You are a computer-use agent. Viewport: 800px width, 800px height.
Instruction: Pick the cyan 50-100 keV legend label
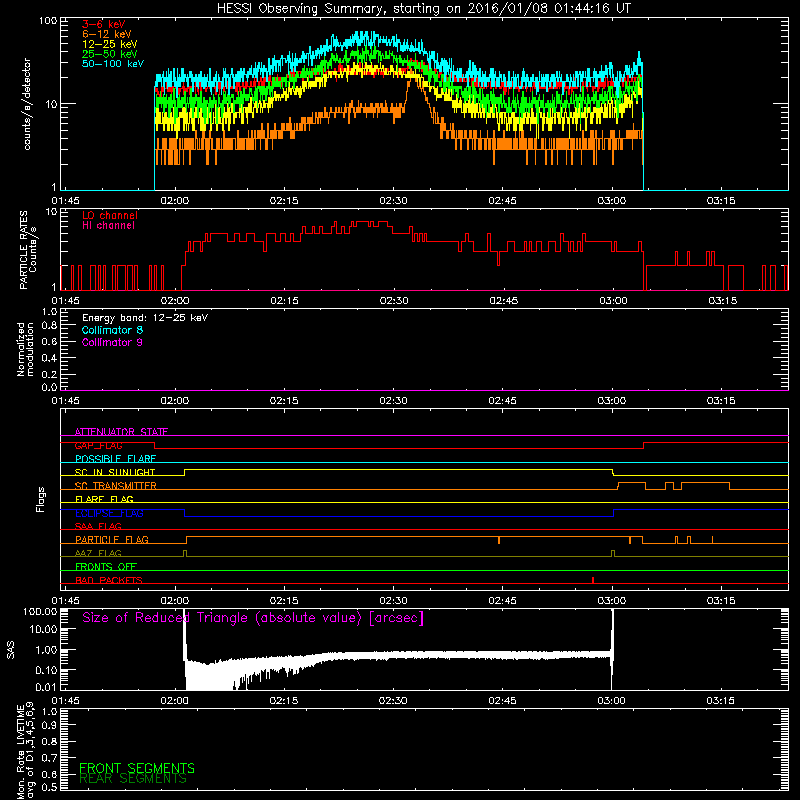[x=113, y=64]
